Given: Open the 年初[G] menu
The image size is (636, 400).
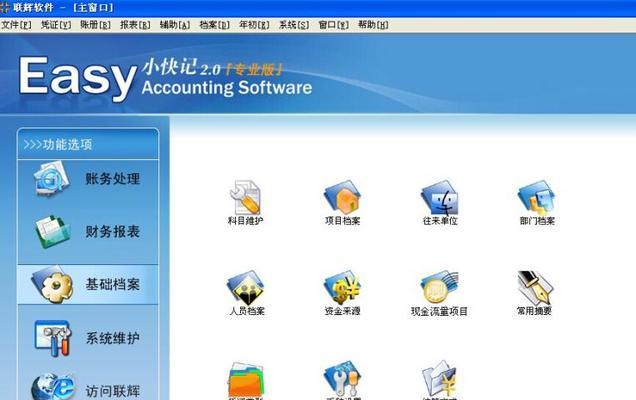Looking at the screenshot, I should pyautogui.click(x=254, y=25).
